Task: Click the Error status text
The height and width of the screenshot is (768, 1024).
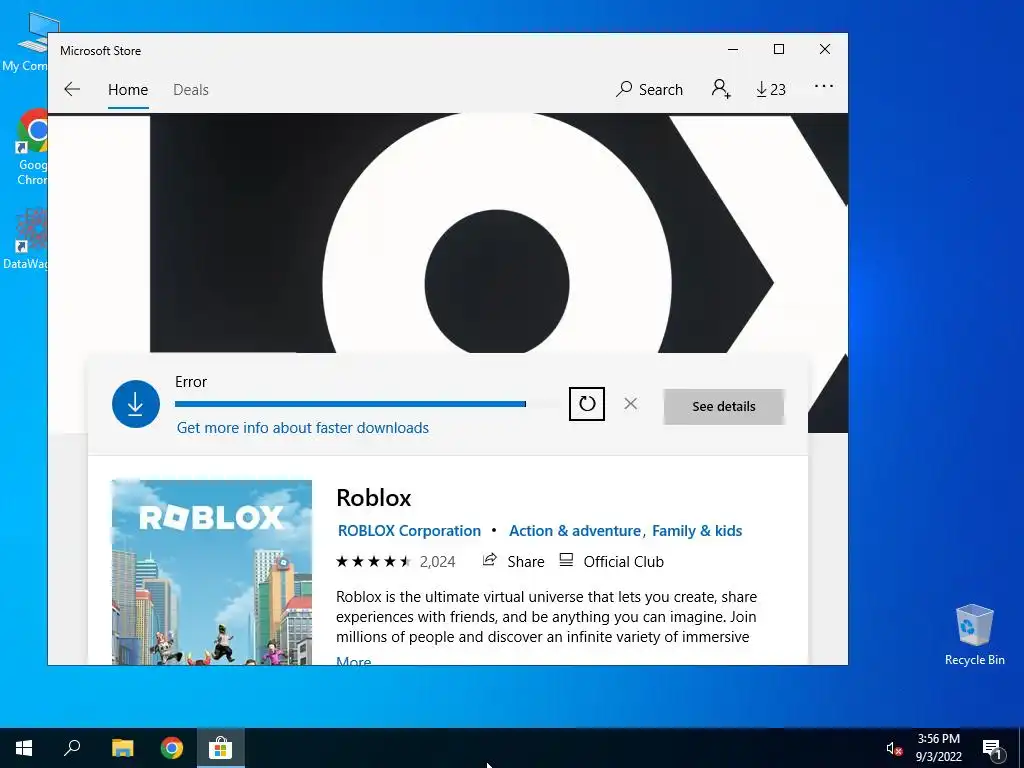Action: tap(191, 382)
